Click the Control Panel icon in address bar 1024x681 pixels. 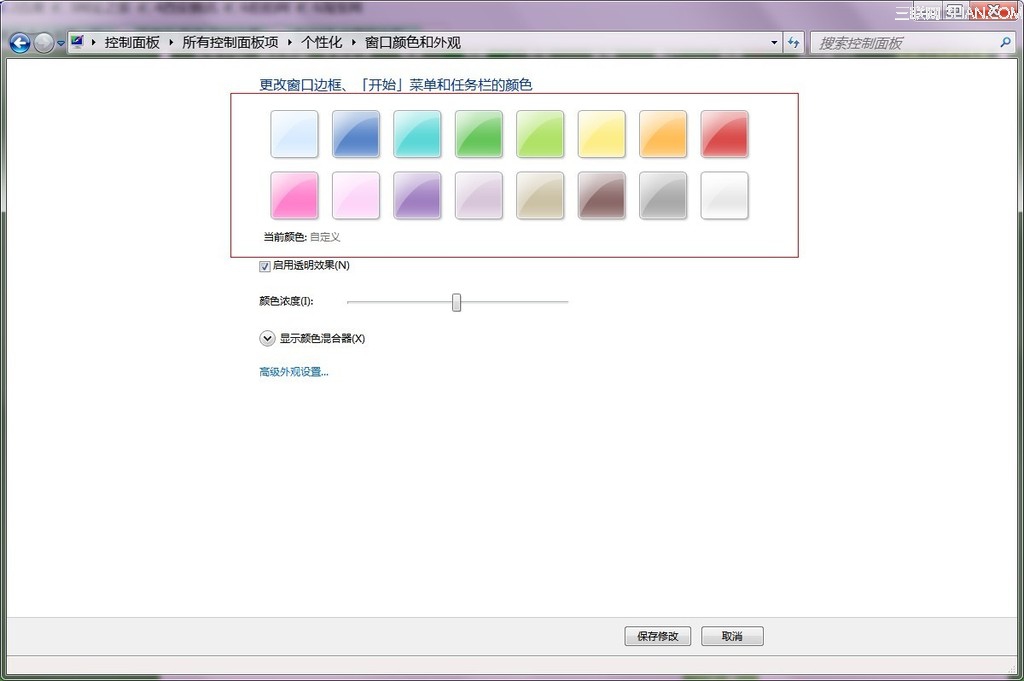[x=78, y=43]
